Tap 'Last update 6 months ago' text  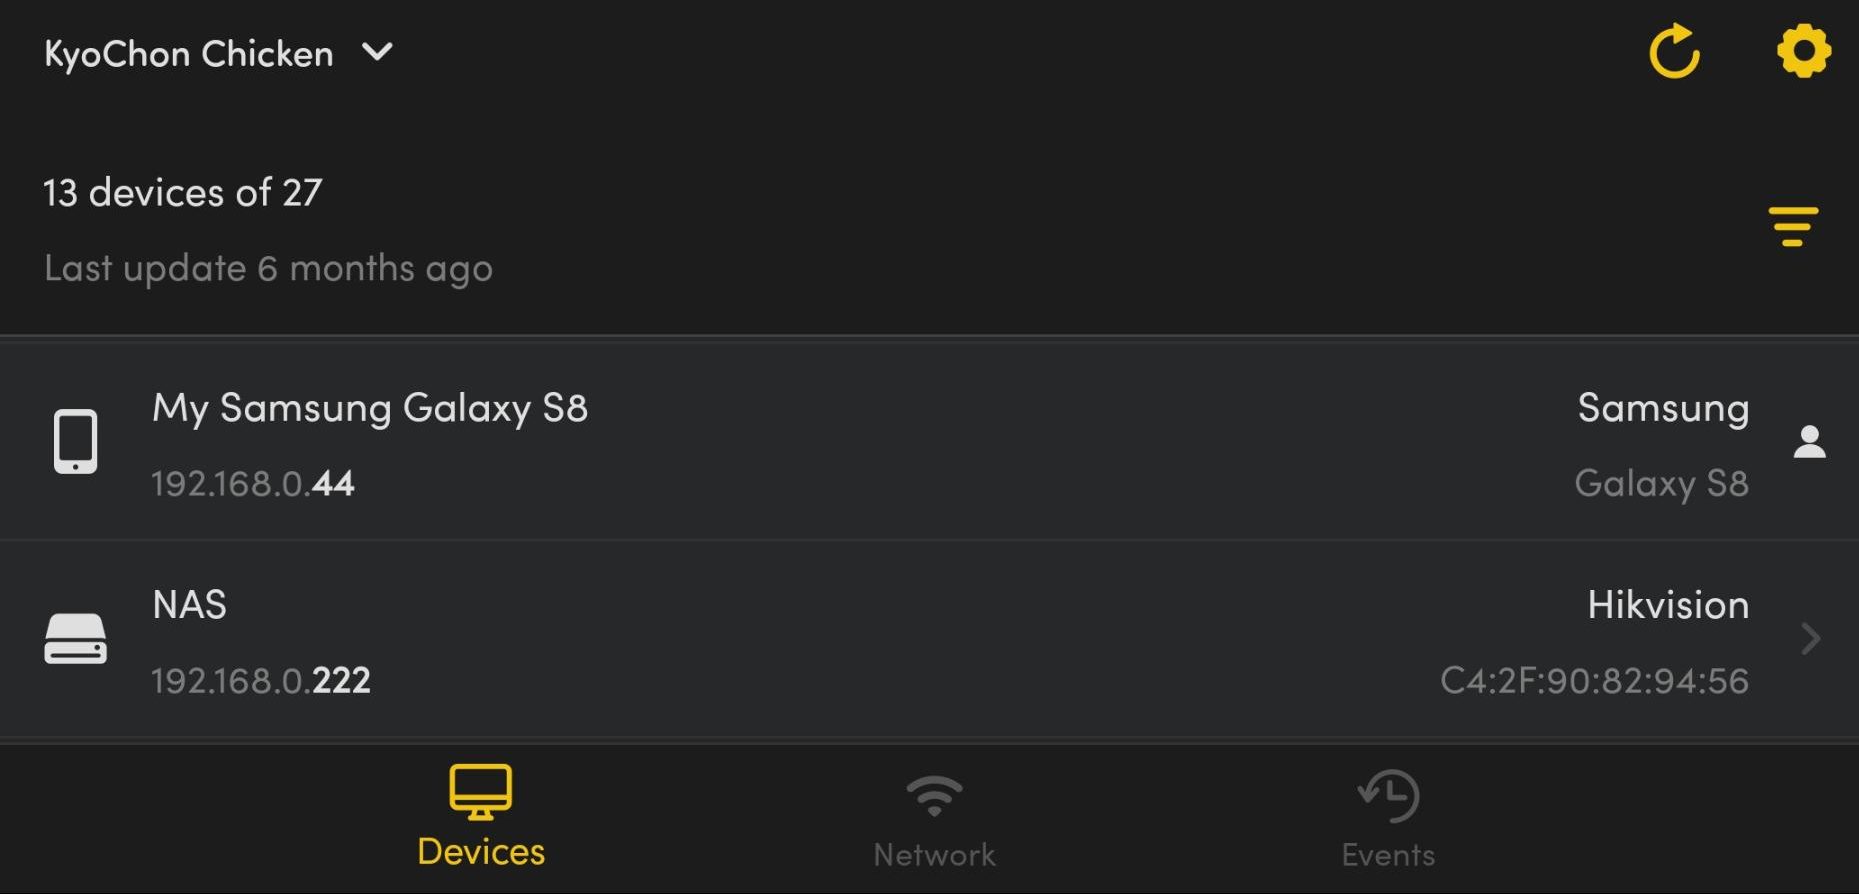[268, 267]
